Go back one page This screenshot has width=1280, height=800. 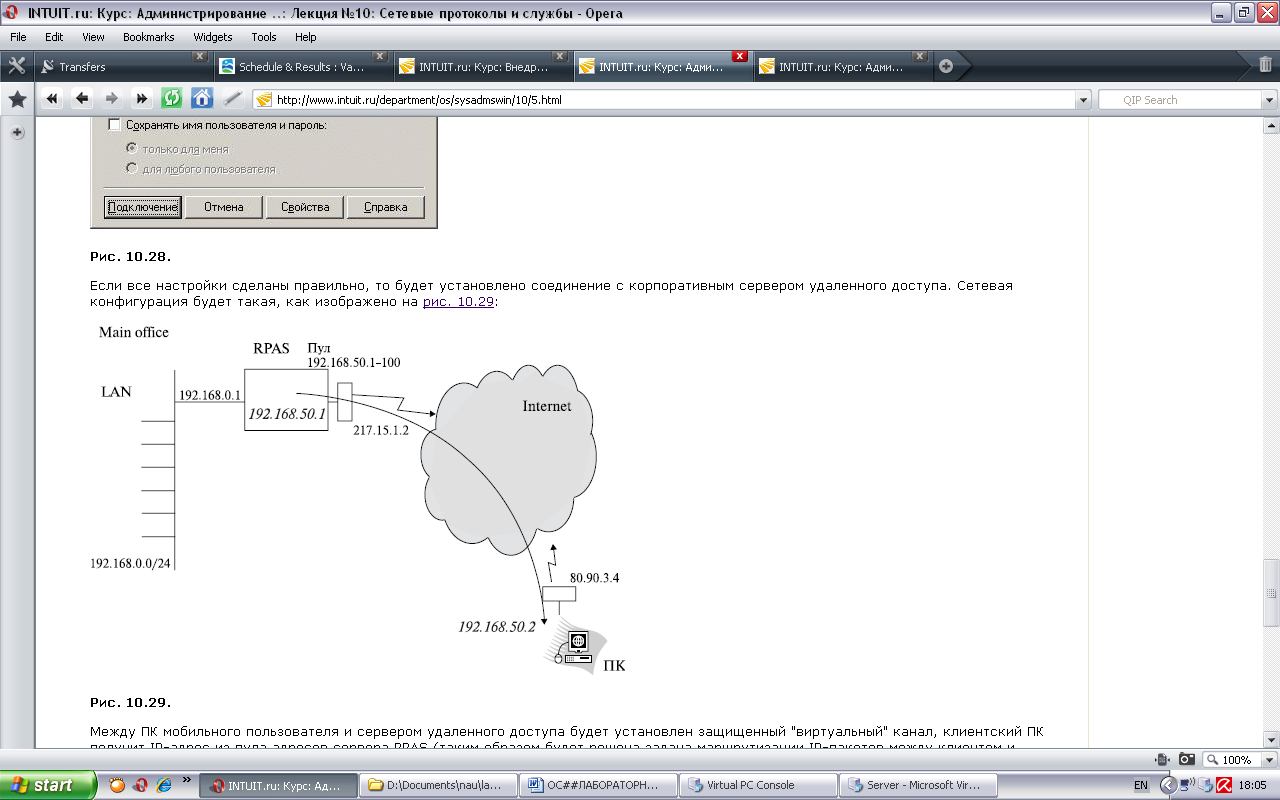(82, 99)
